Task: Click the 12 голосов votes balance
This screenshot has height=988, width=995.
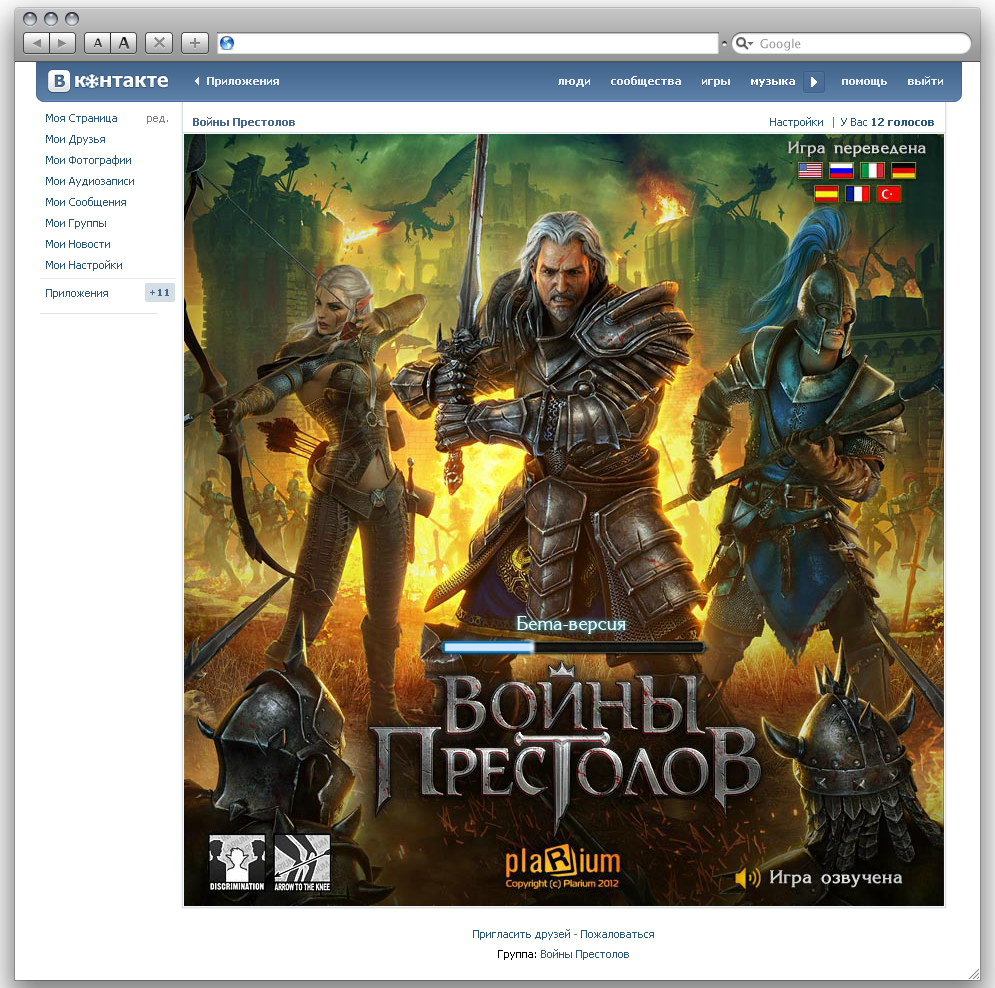Action: click(x=902, y=122)
